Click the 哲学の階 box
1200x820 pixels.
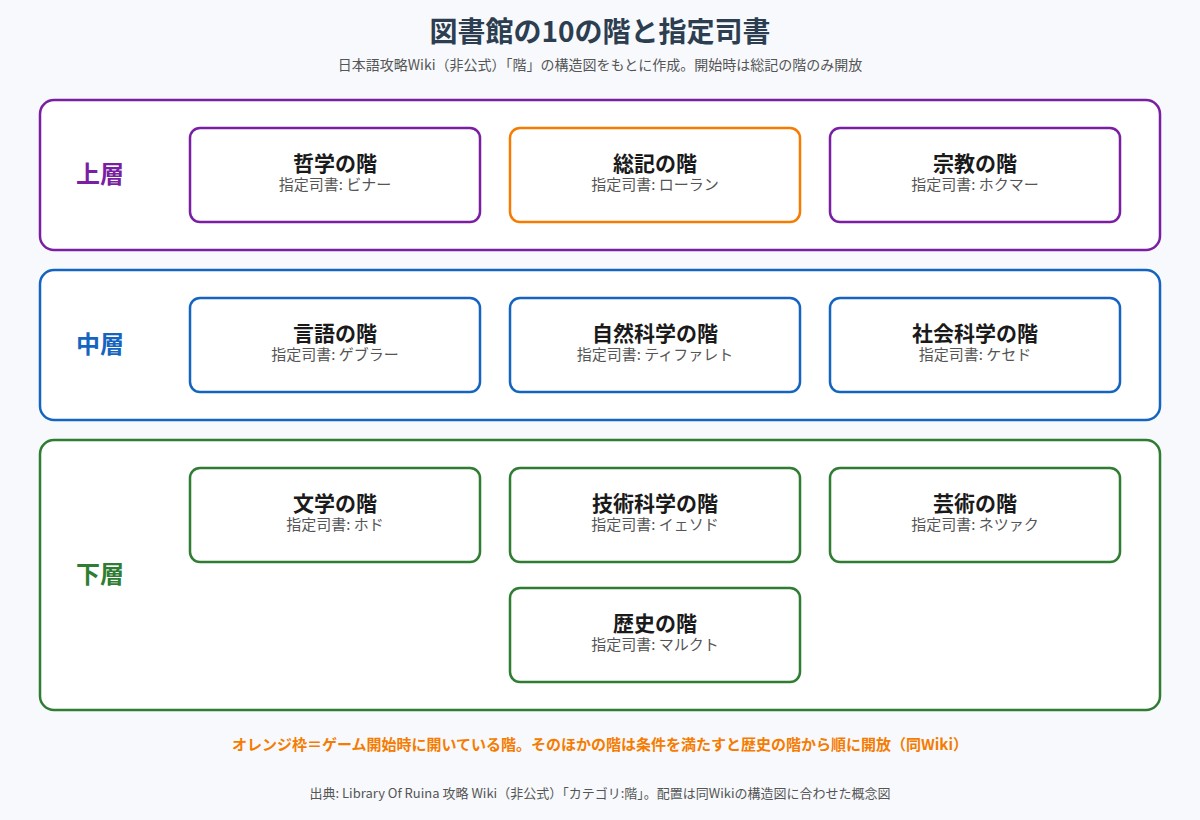(x=335, y=175)
